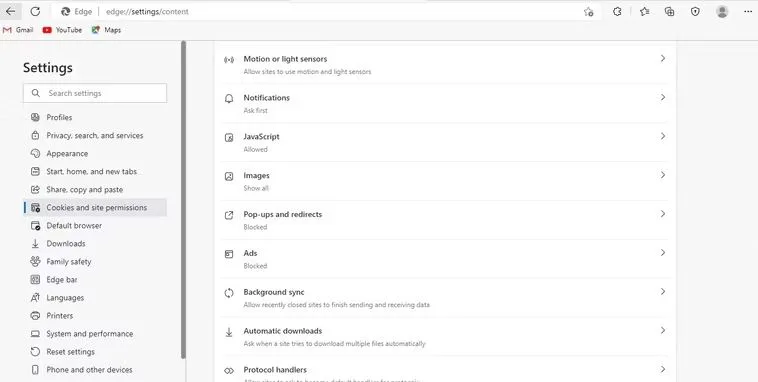This screenshot has height=382, width=758.
Task: Expand Images permission chevron
Action: 663,175
